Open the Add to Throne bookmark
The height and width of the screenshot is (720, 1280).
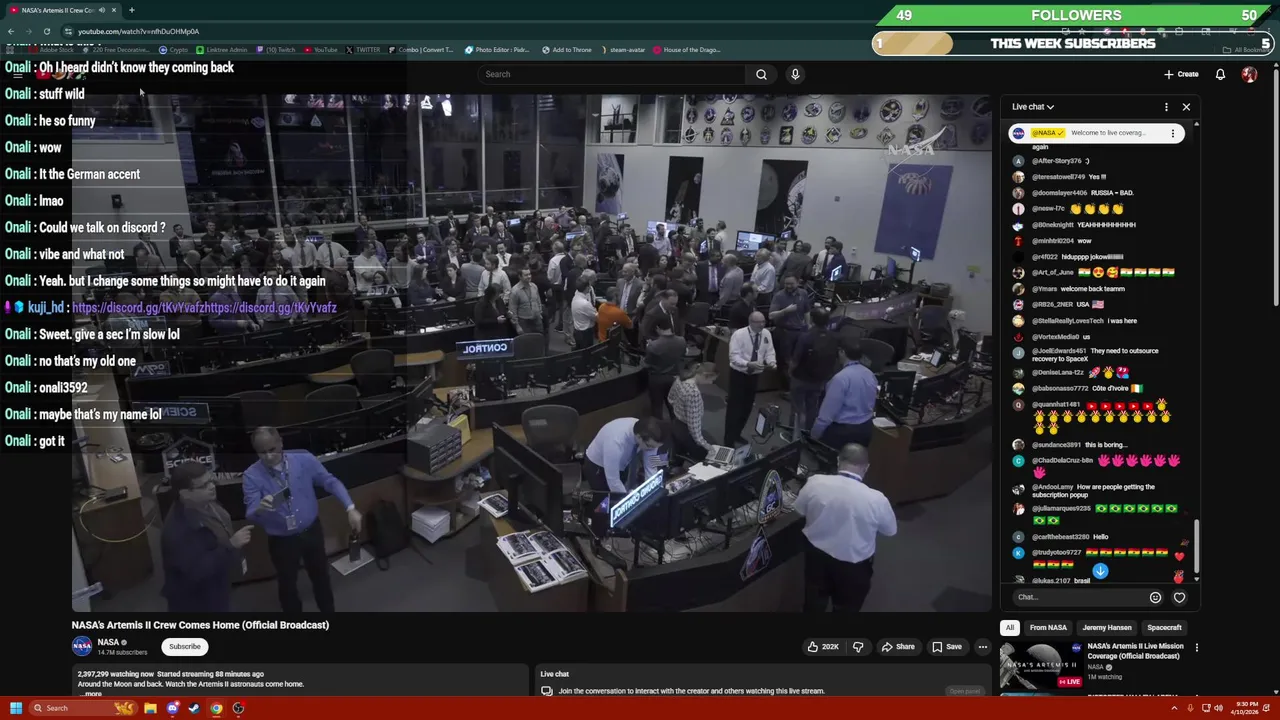pyautogui.click(x=565, y=50)
